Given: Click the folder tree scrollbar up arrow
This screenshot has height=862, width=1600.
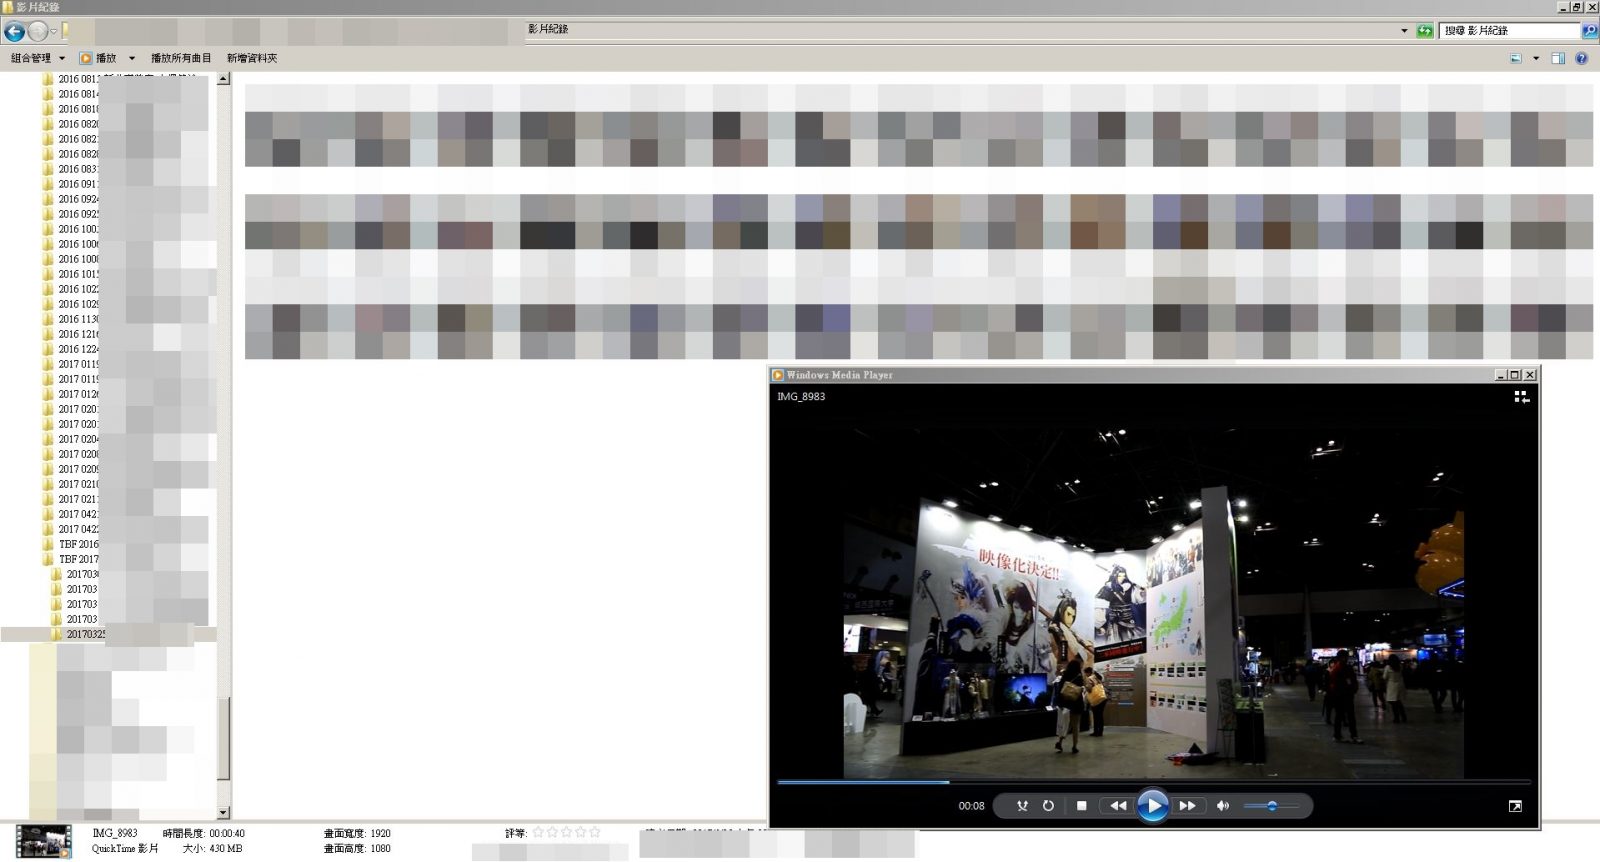Looking at the screenshot, I should click(223, 78).
